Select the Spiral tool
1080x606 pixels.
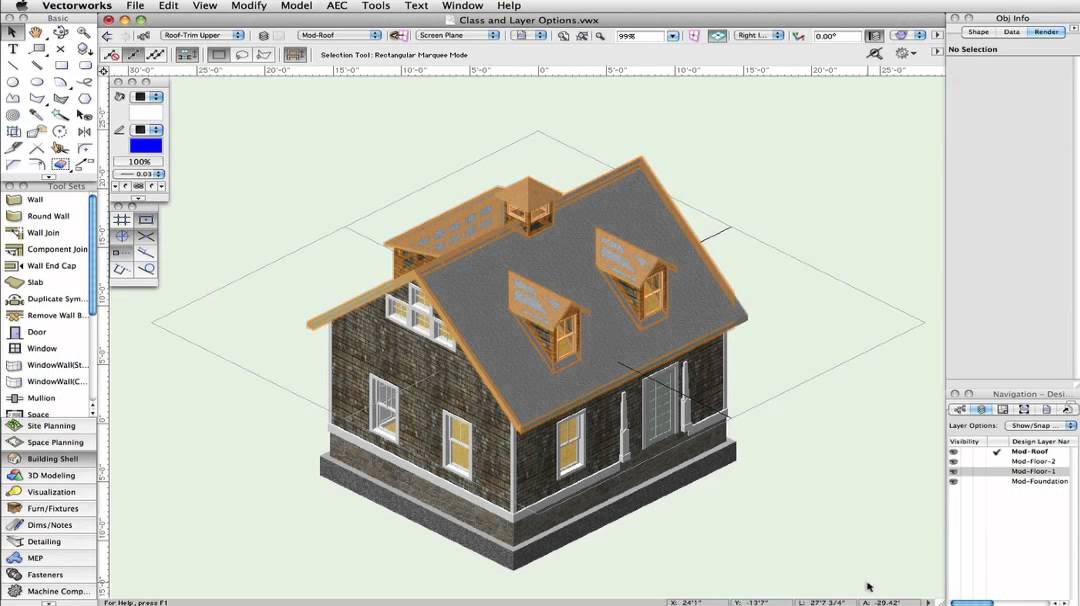click(x=12, y=115)
